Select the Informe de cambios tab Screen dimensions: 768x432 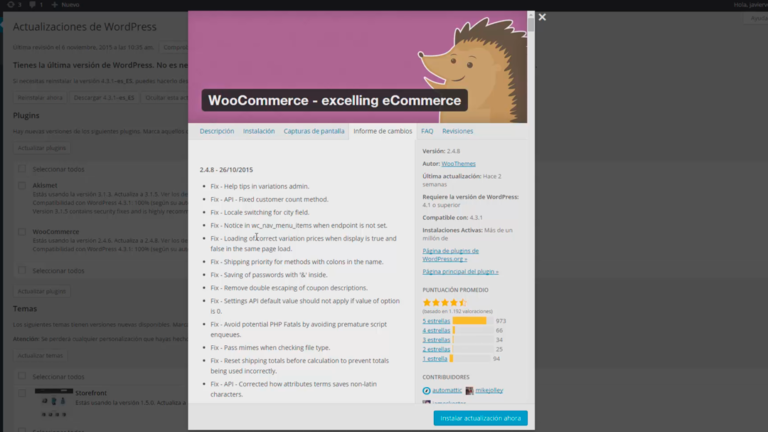point(383,131)
